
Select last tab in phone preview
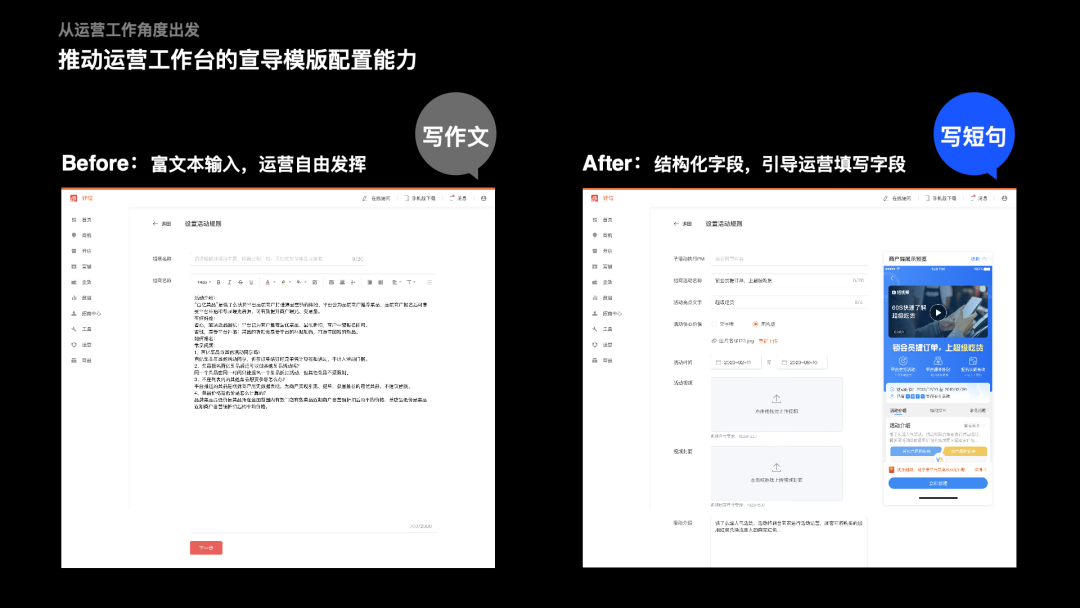pyautogui.click(x=977, y=410)
